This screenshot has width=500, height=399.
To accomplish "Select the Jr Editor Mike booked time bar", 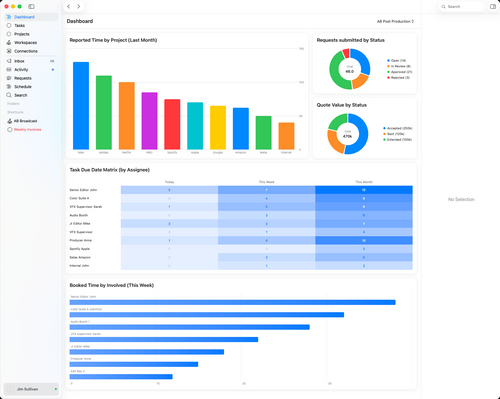I will tap(147, 352).
